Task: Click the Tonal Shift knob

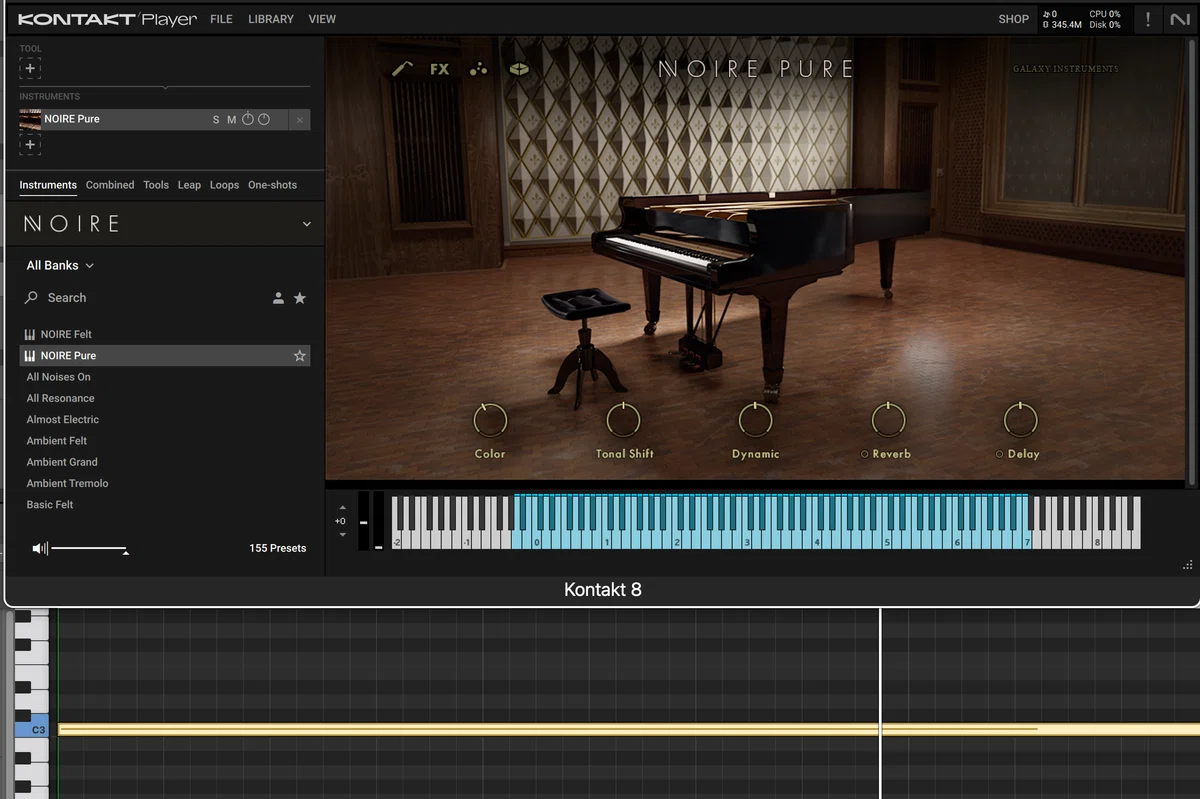Action: point(624,420)
